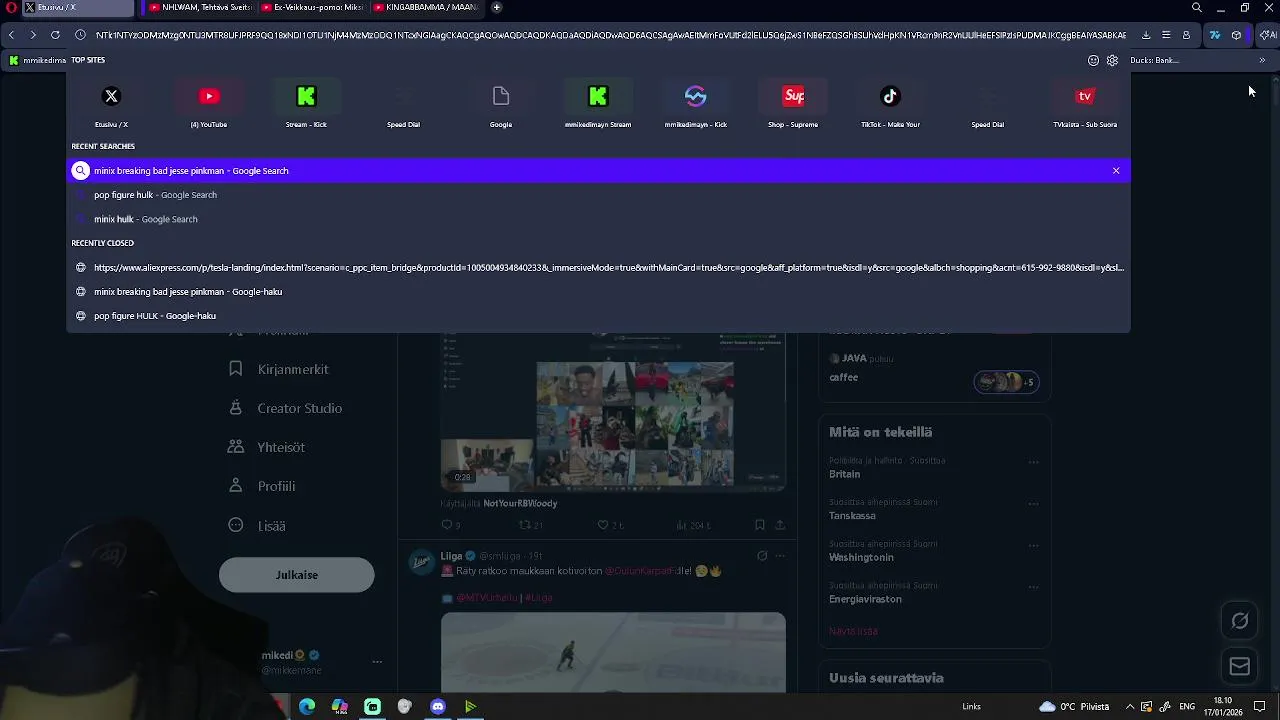
Task: Open a new browser tab
Action: click(497, 8)
